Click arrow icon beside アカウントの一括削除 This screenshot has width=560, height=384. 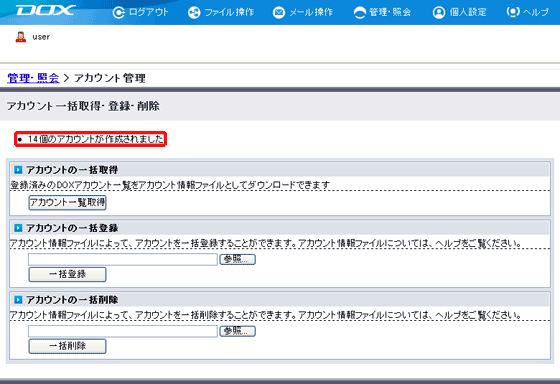(x=18, y=300)
